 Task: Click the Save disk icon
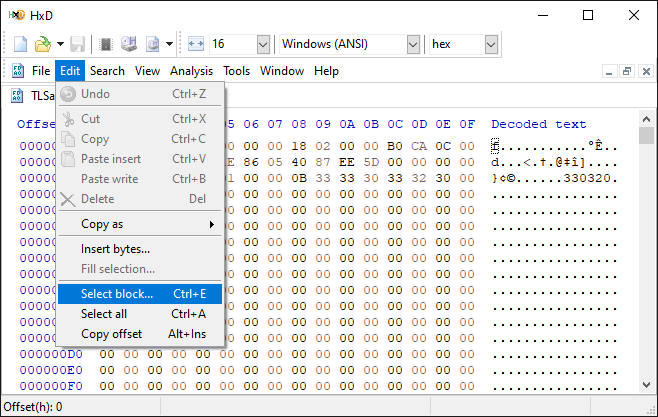point(78,44)
